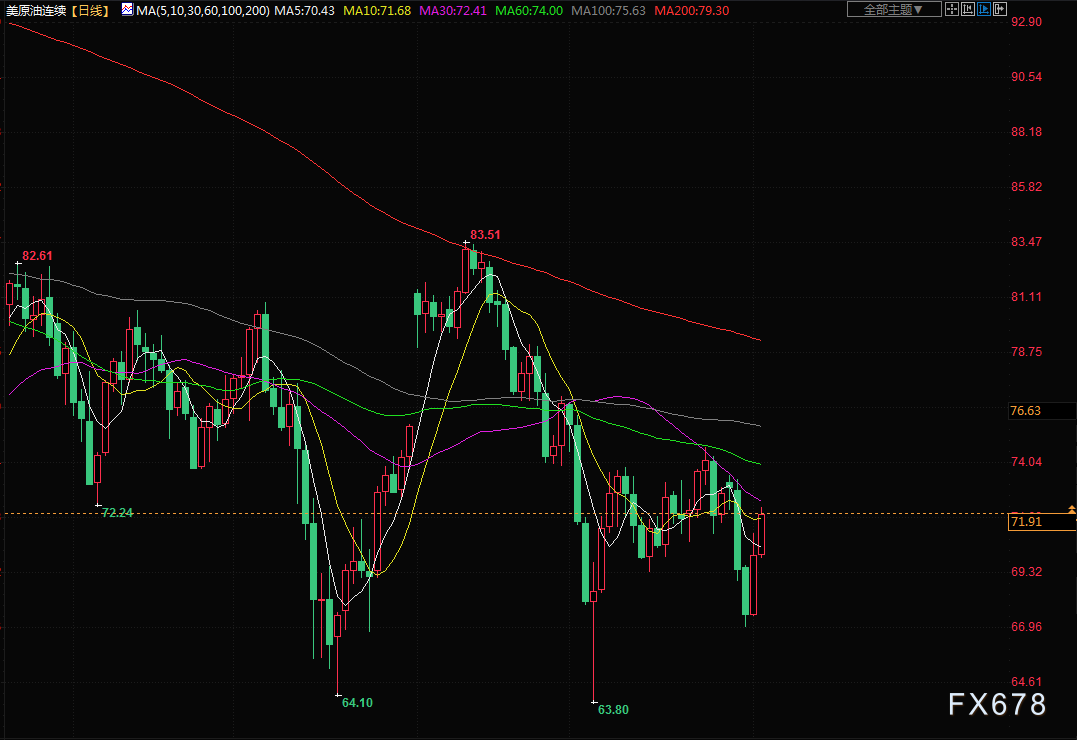Click the MA100:75.63 label
The width and height of the screenshot is (1077, 740).
[608, 10]
